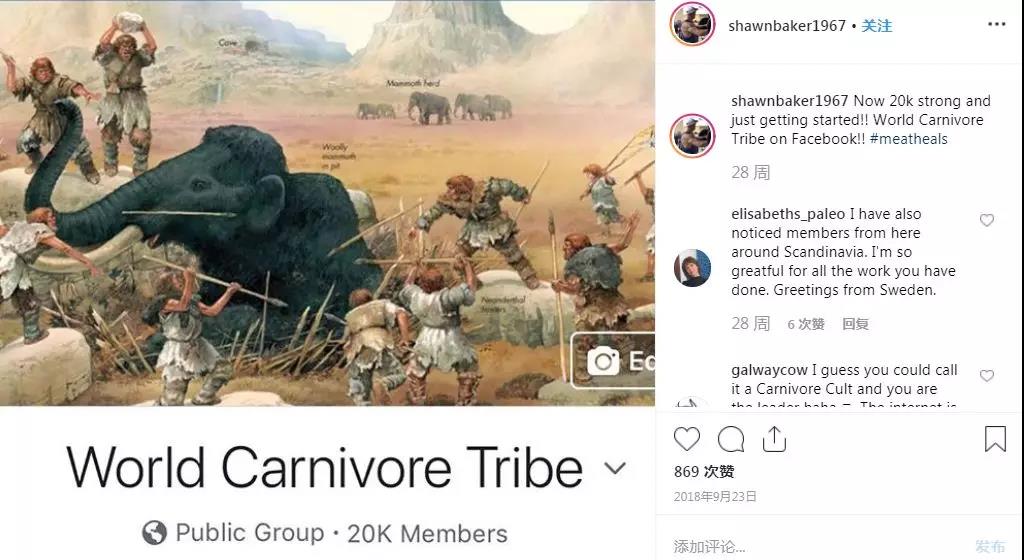This screenshot has height=560, width=1024.
Task: Click the globe Public Group icon
Action: tap(154, 533)
